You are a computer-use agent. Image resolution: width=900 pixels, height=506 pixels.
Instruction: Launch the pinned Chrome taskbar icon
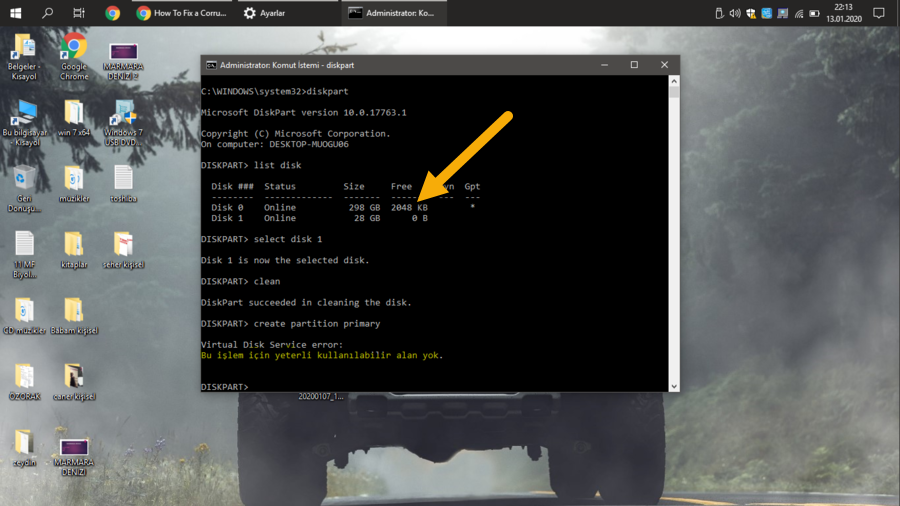pyautogui.click(x=112, y=13)
